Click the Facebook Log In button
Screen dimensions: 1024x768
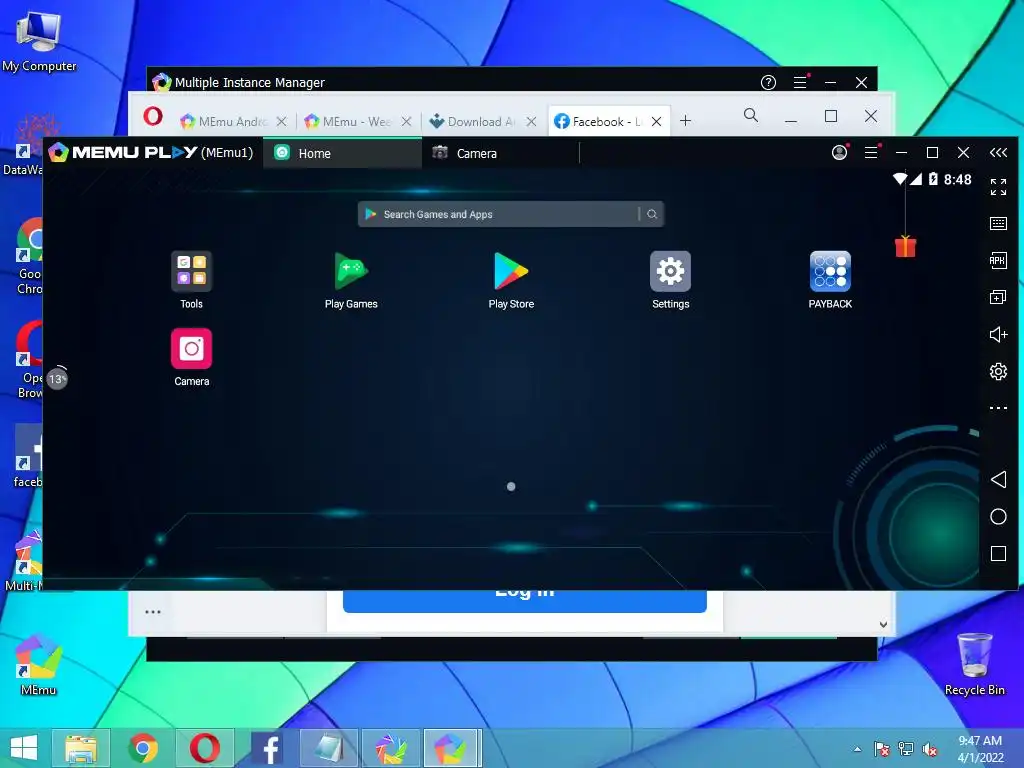(524, 601)
